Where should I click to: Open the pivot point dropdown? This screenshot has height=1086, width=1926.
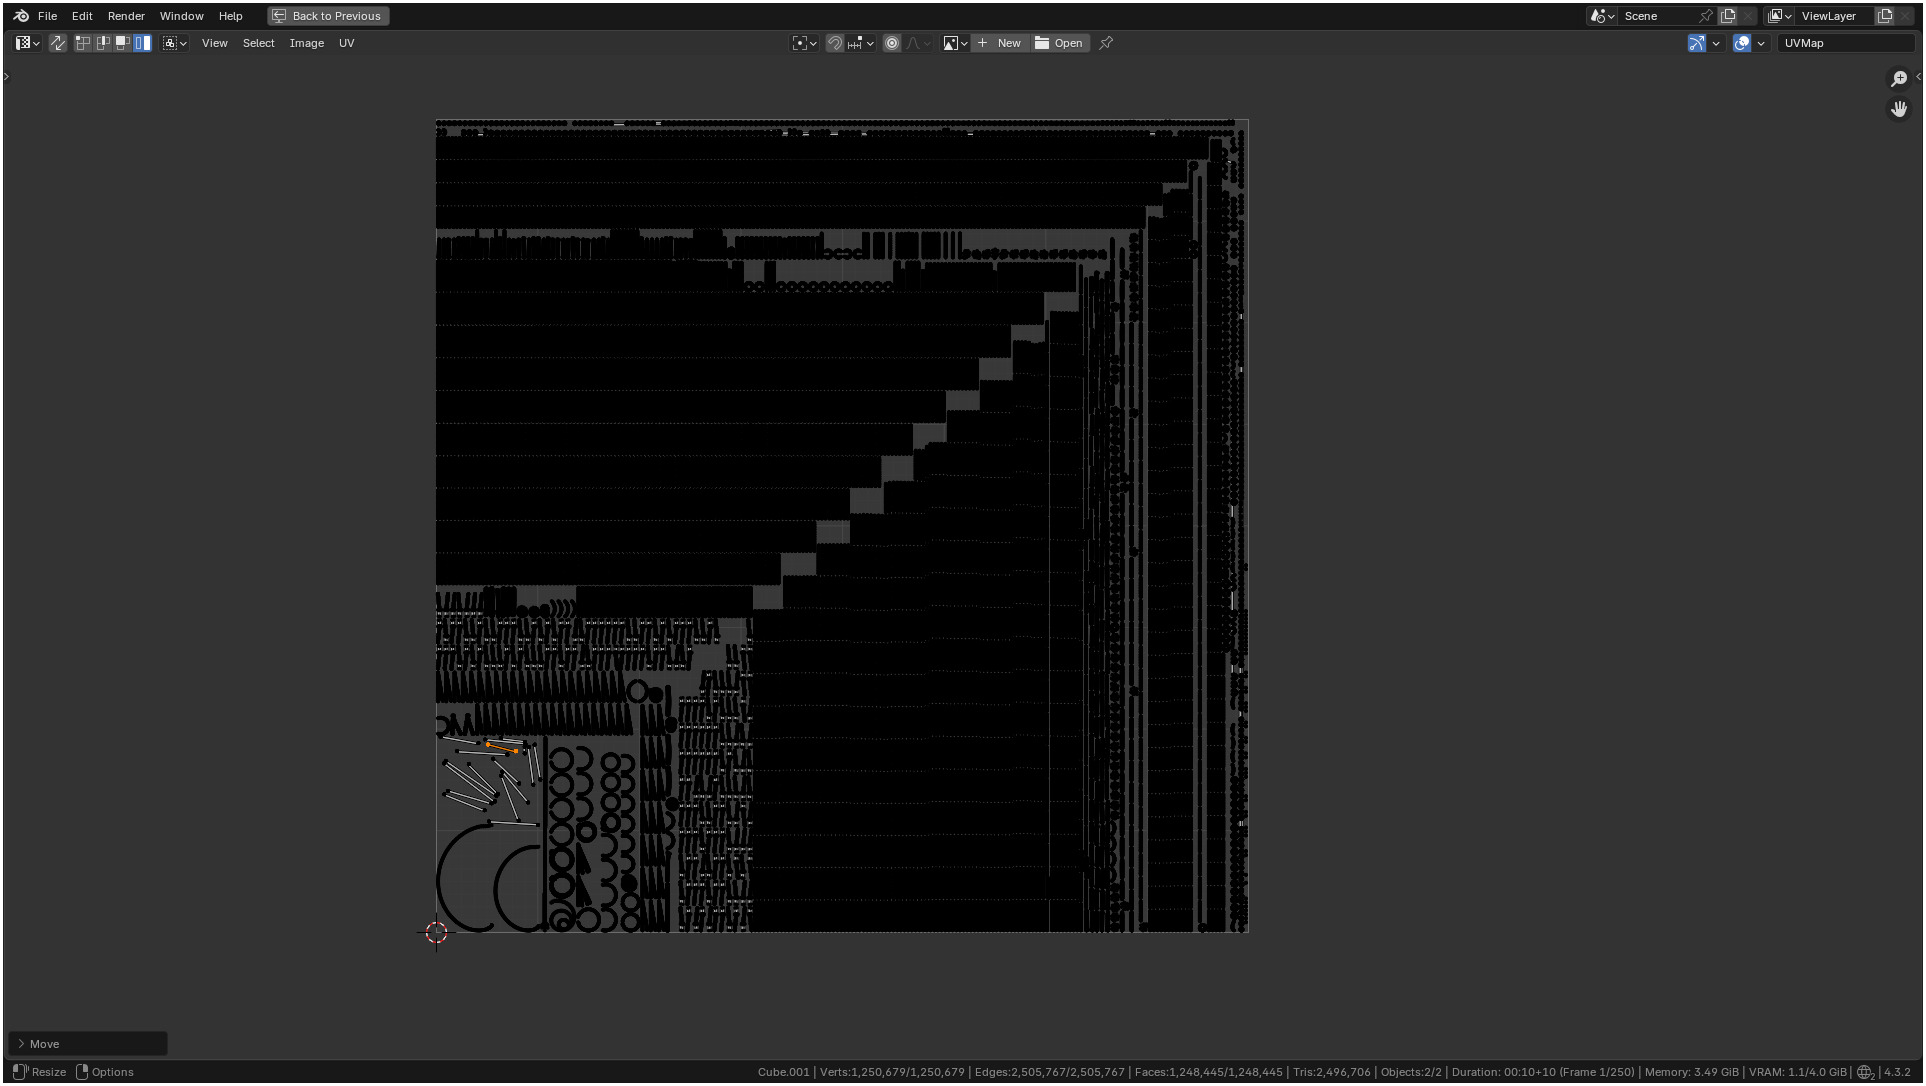pyautogui.click(x=804, y=43)
